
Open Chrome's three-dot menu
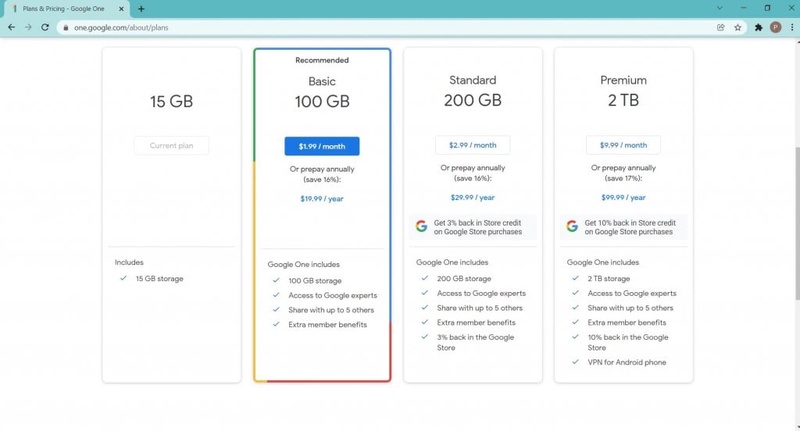pos(792,28)
